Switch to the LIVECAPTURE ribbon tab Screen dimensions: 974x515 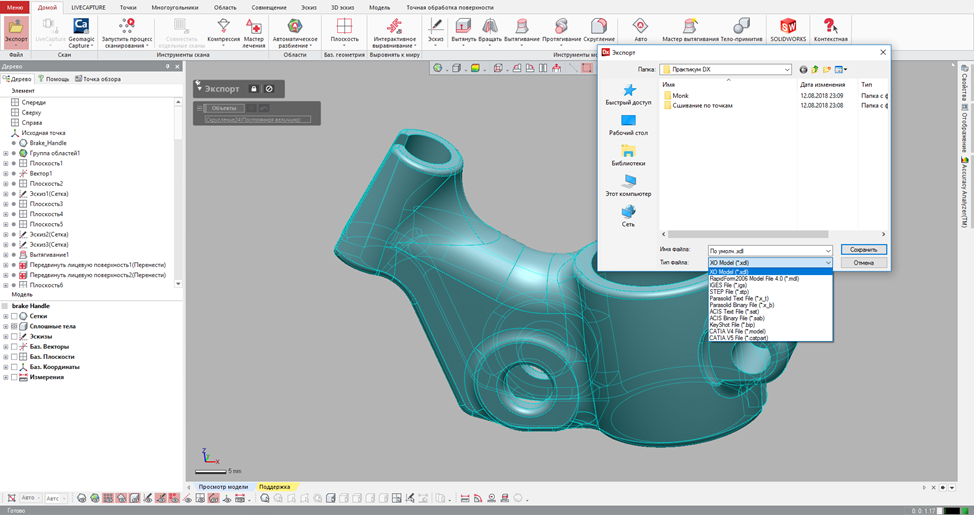88,7
